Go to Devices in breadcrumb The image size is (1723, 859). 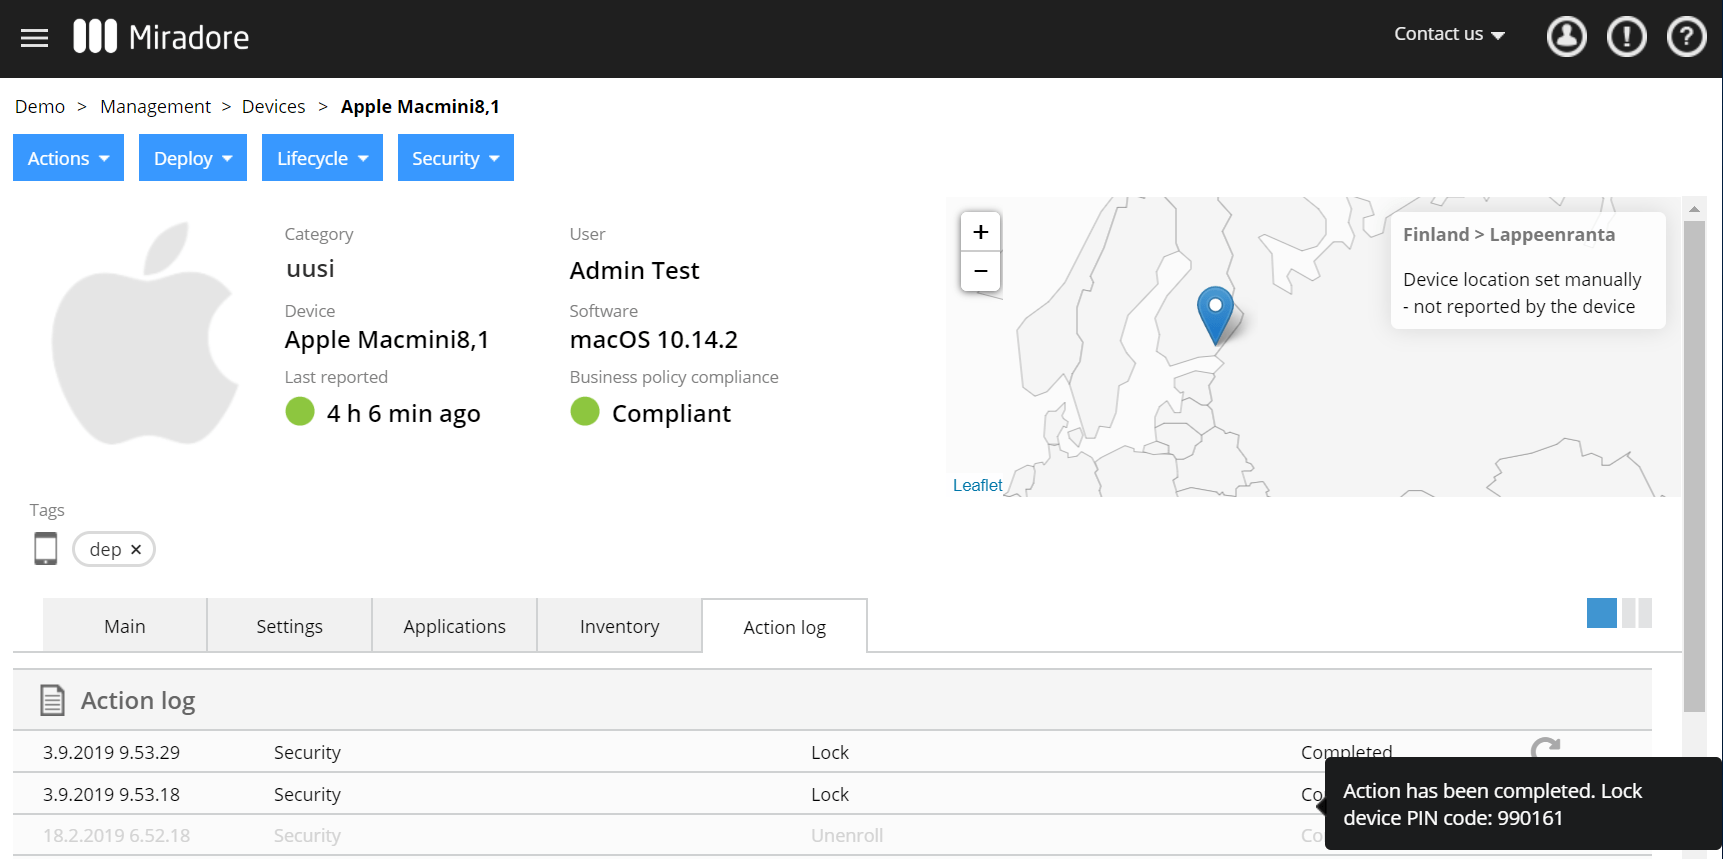pos(273,107)
